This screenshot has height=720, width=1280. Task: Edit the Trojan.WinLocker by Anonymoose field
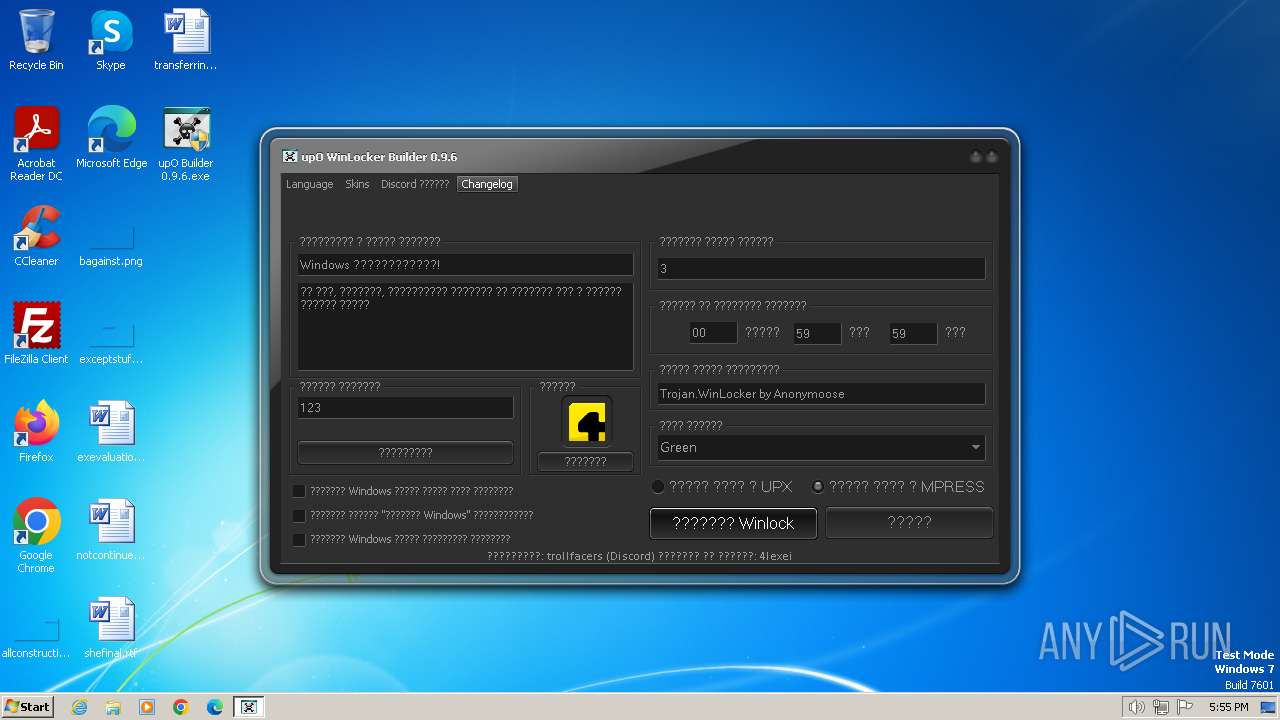click(x=821, y=394)
